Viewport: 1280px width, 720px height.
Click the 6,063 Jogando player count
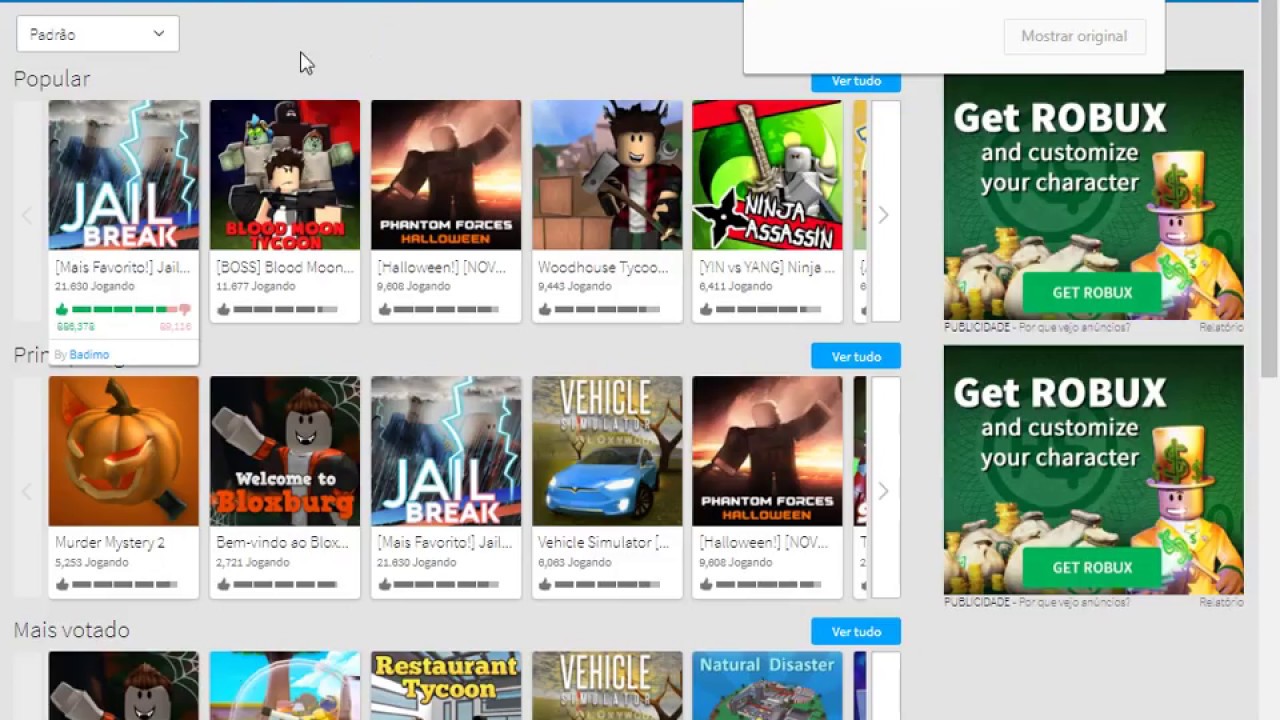575,562
